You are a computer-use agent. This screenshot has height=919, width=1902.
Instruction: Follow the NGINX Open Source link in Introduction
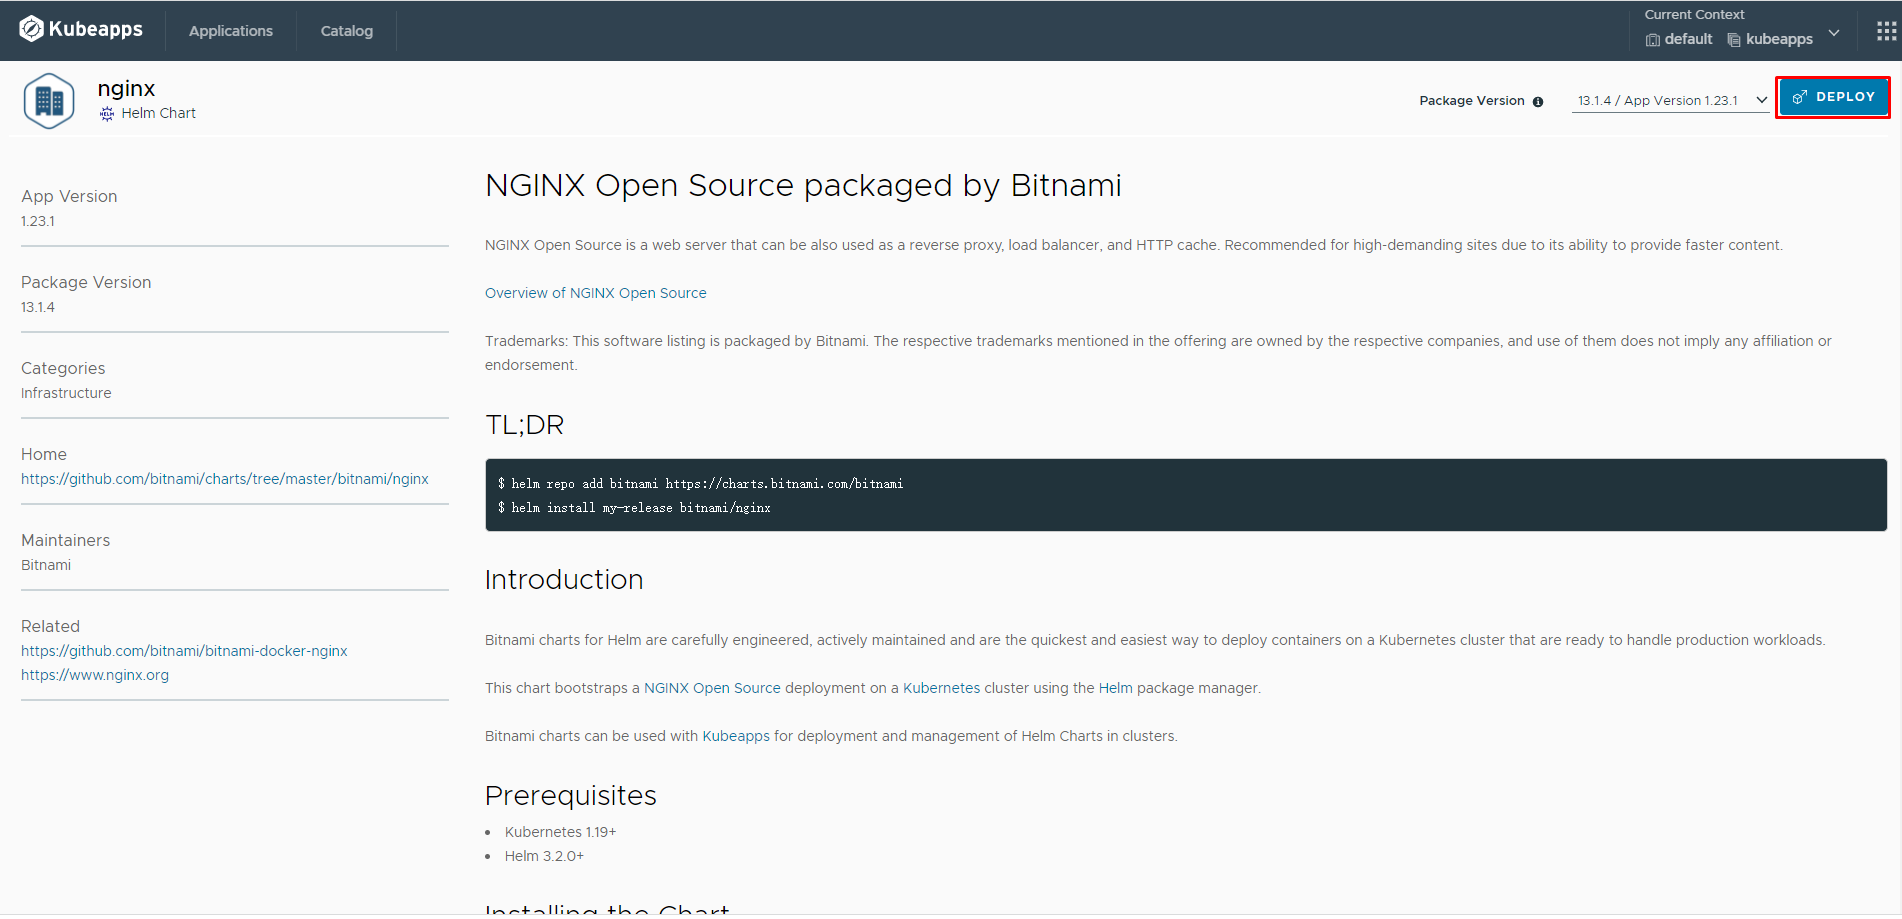click(712, 688)
